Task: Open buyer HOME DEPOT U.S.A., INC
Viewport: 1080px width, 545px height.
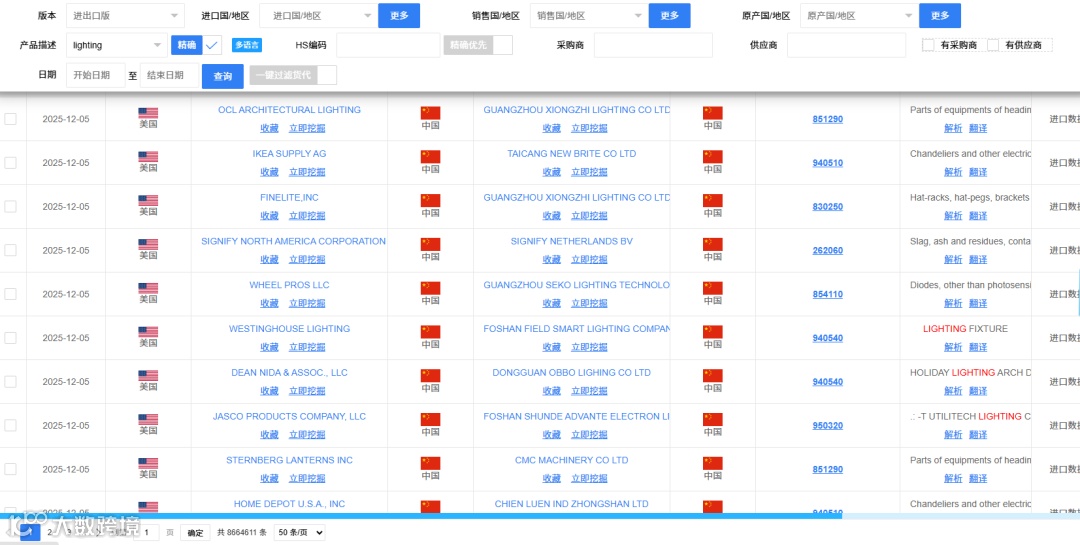Action: coord(289,504)
